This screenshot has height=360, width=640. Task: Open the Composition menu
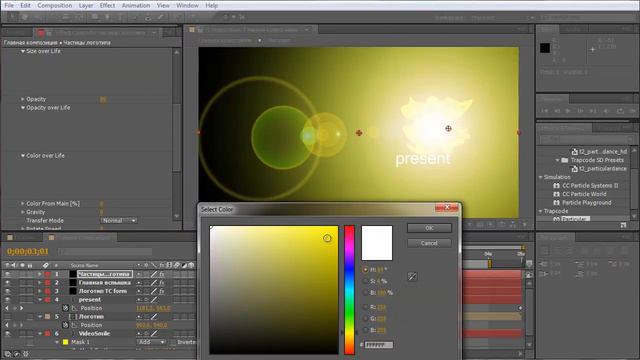pos(54,5)
